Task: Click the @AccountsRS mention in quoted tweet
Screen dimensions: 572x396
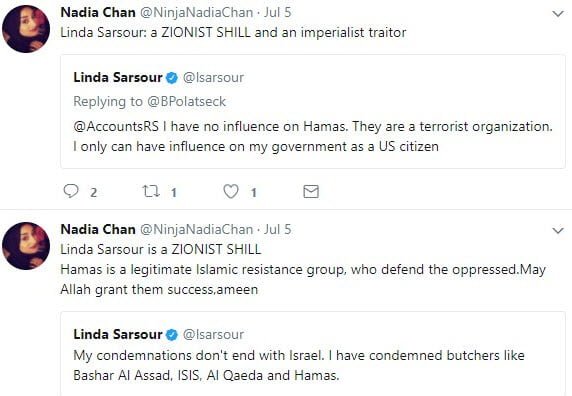Action: pos(116,127)
